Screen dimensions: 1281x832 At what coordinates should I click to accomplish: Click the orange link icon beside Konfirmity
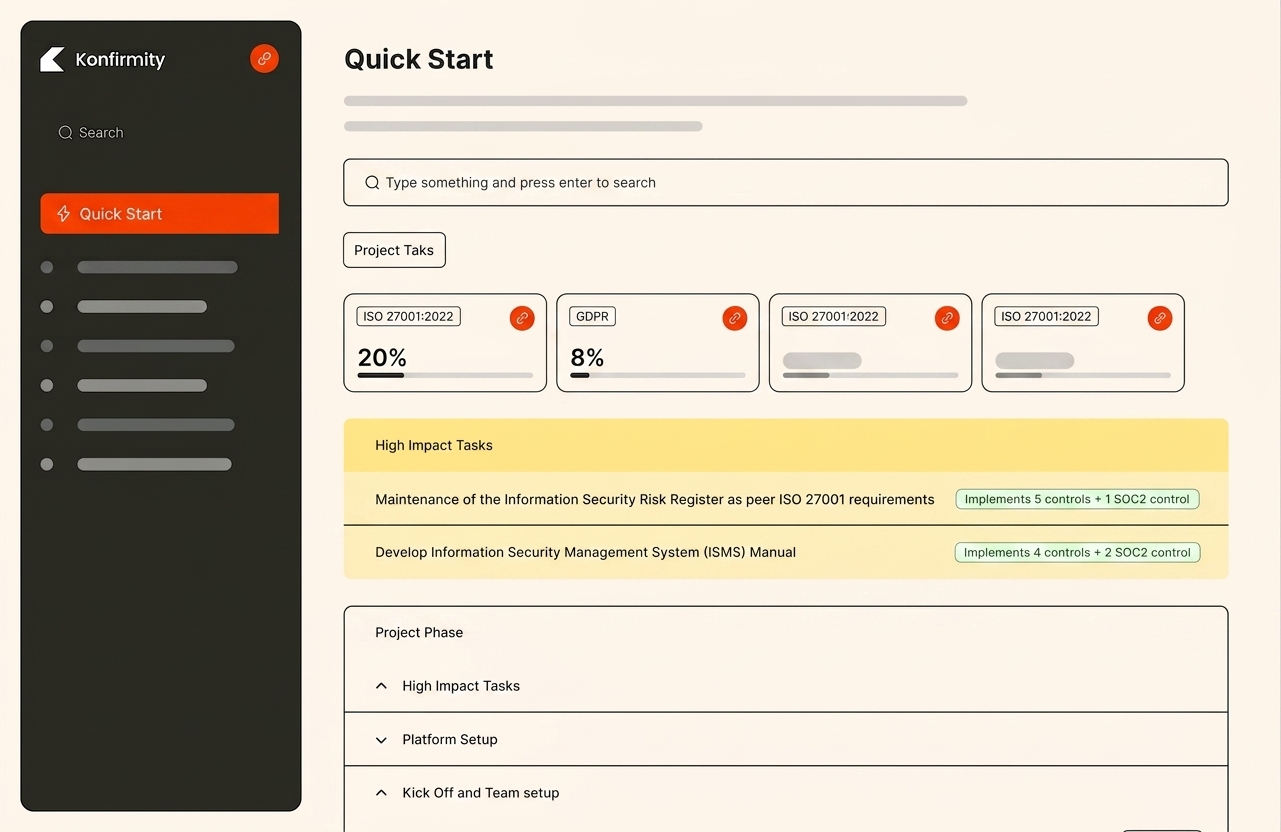tap(264, 59)
